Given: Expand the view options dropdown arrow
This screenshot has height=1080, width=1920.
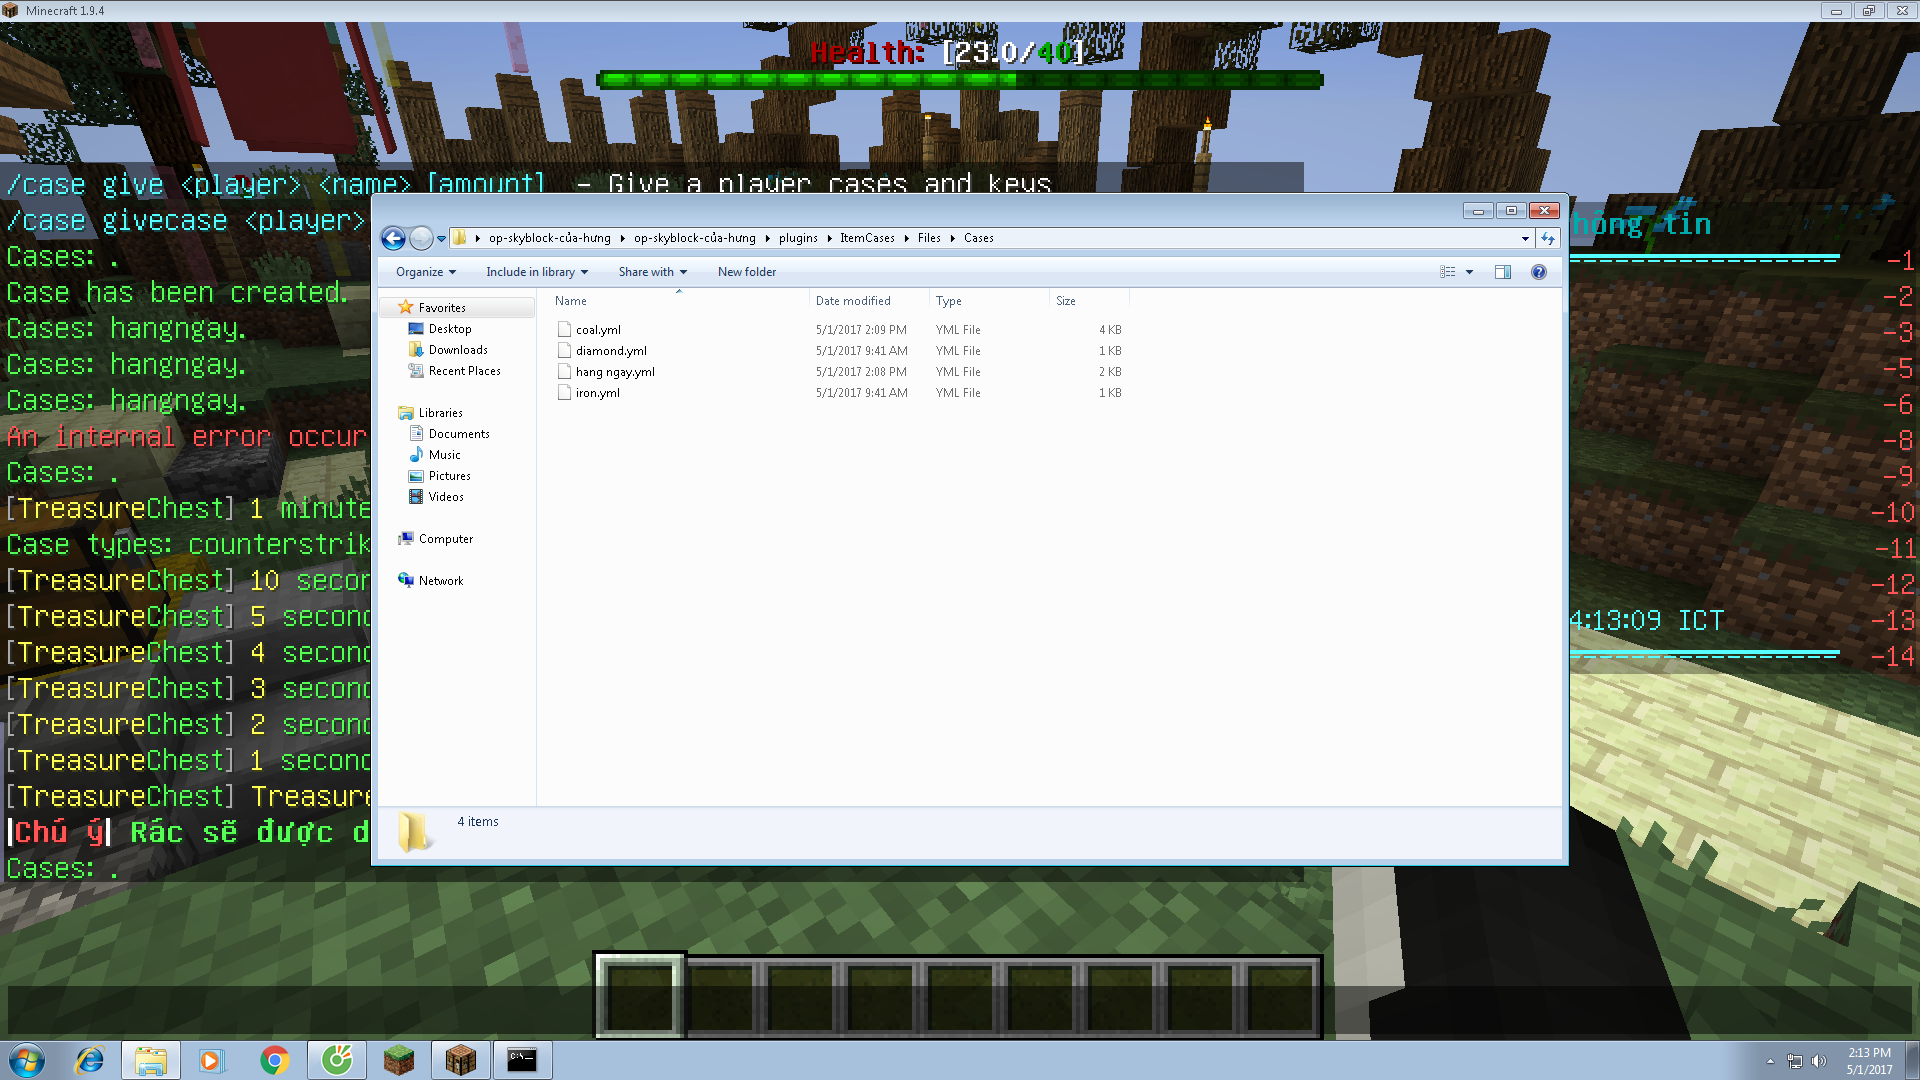Looking at the screenshot, I should (x=1469, y=272).
